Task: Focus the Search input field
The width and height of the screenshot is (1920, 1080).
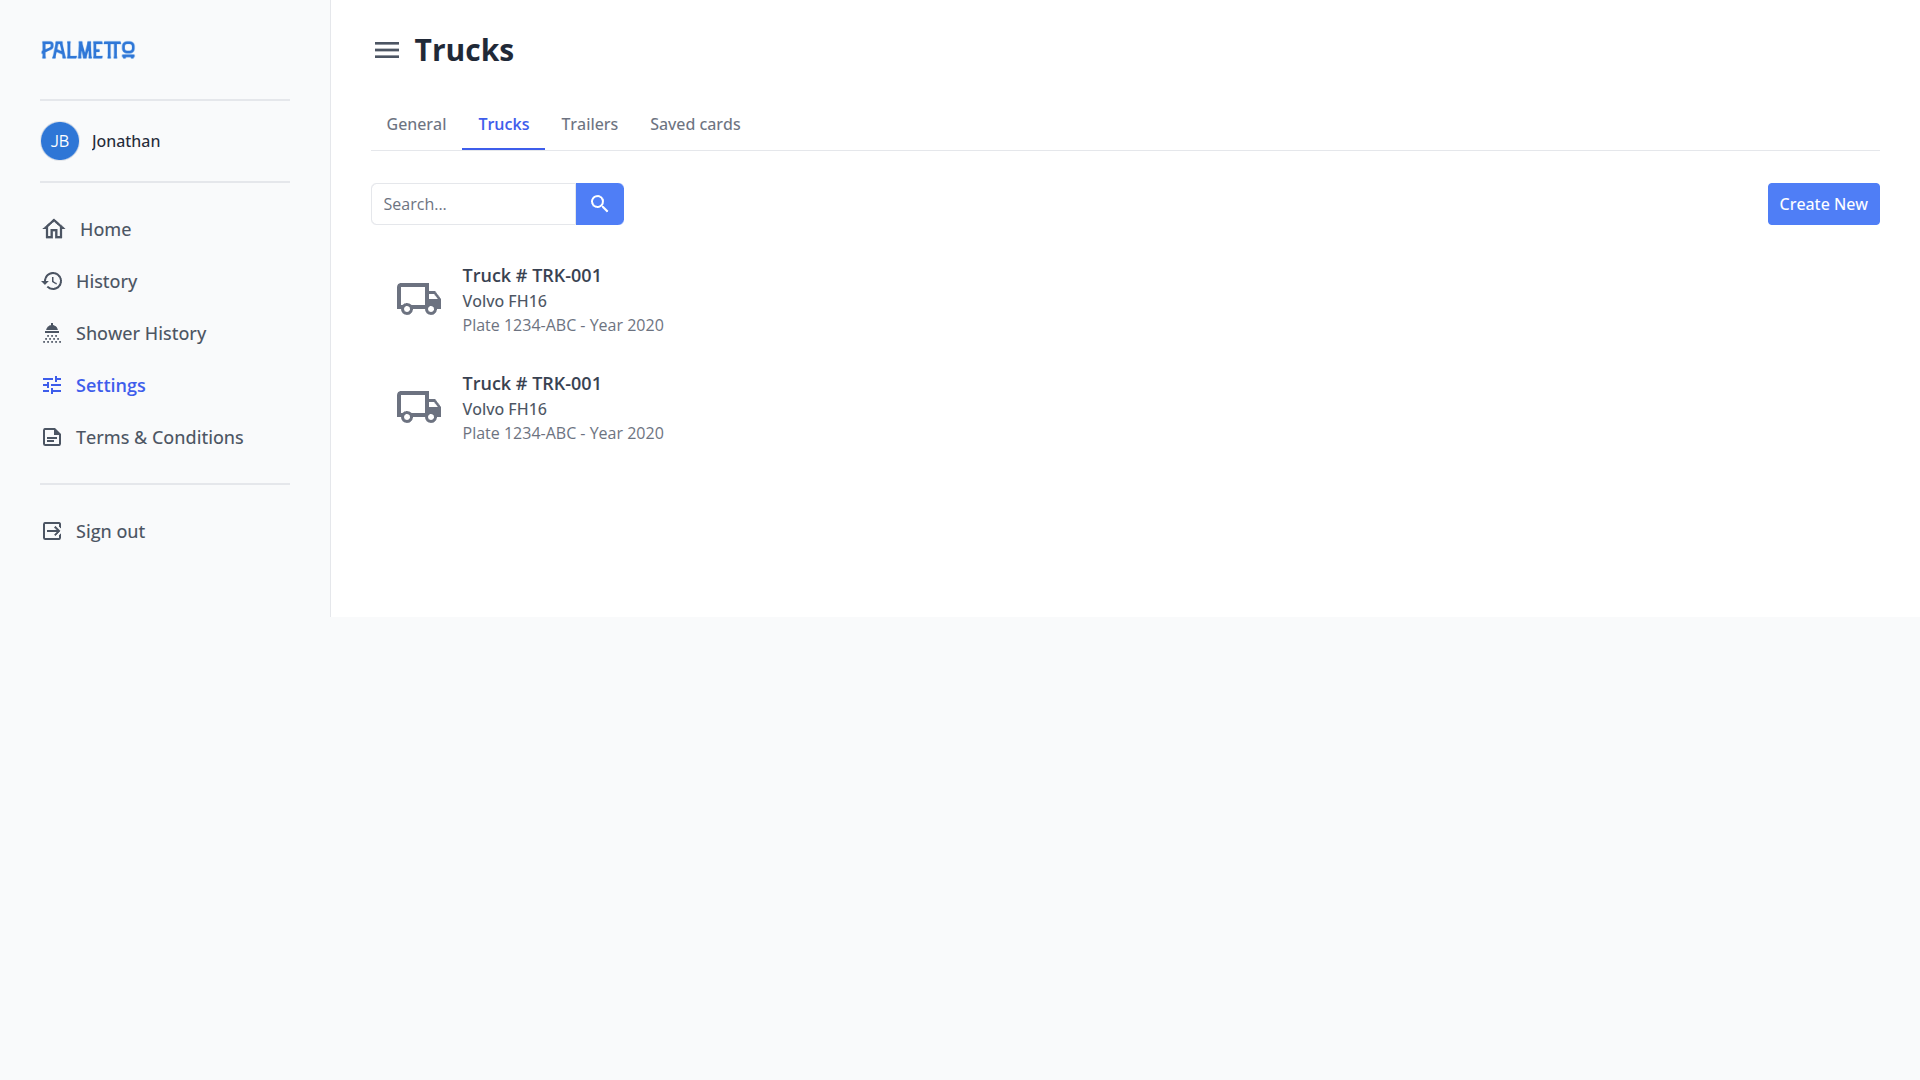Action: tap(473, 204)
